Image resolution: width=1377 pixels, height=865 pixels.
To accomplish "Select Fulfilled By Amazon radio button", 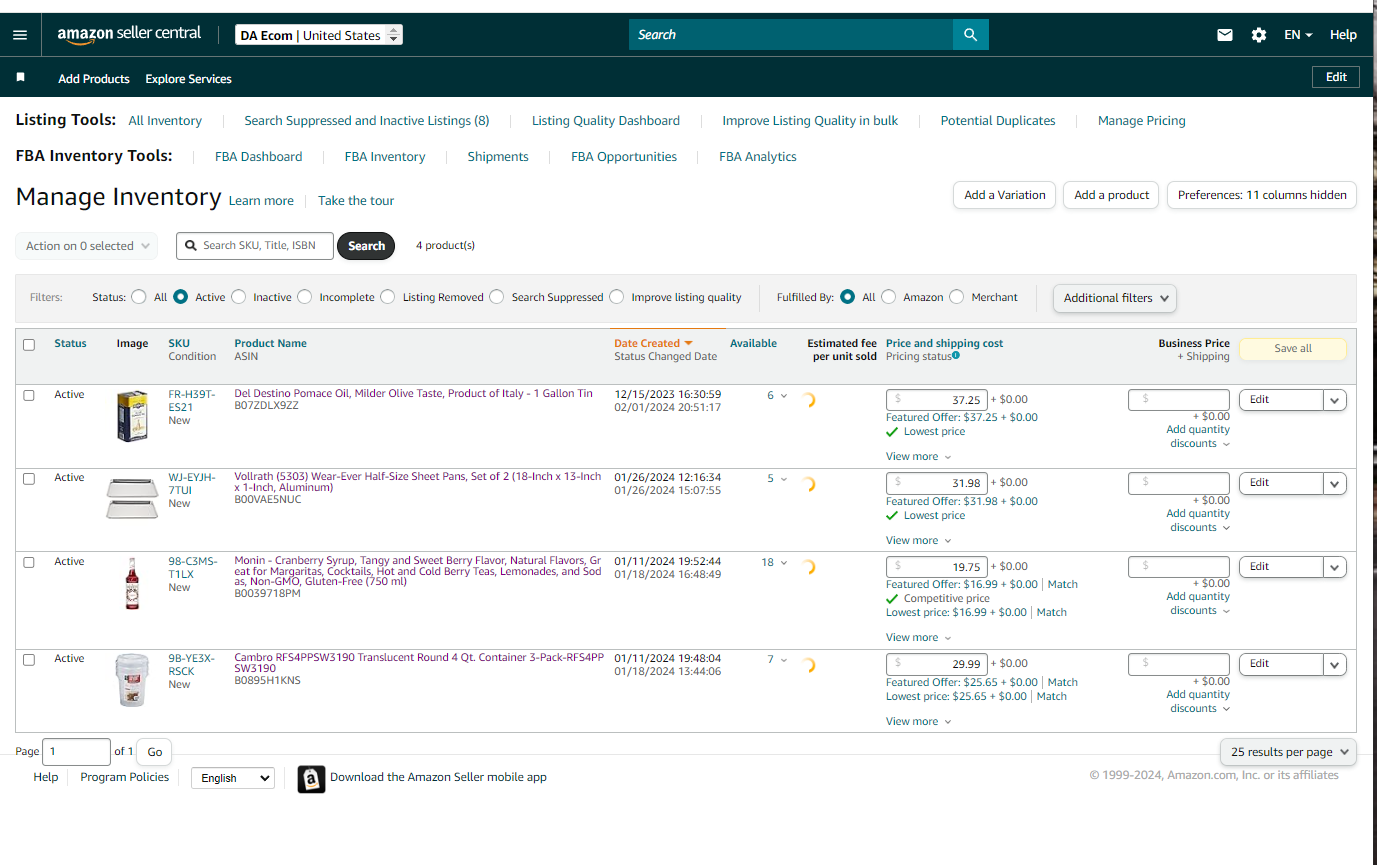I will coord(889,297).
